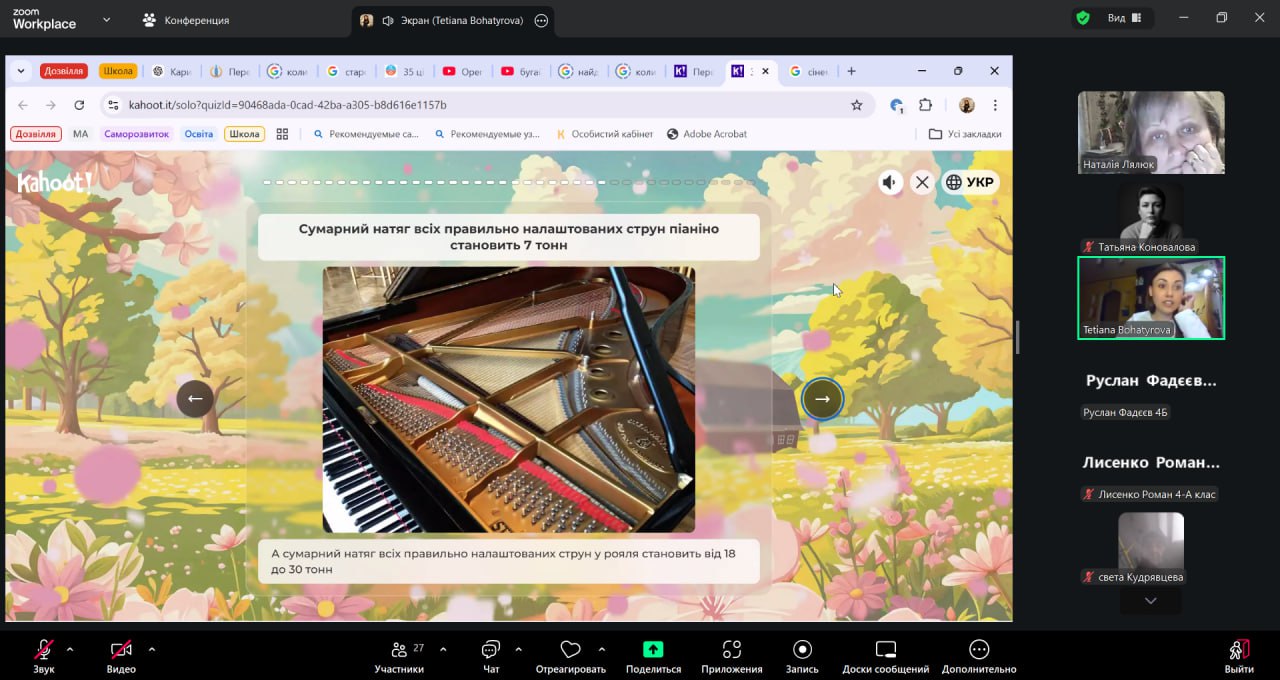This screenshot has height=680, width=1280.
Task: Open Дополнительно more options icon
Action: (978, 650)
